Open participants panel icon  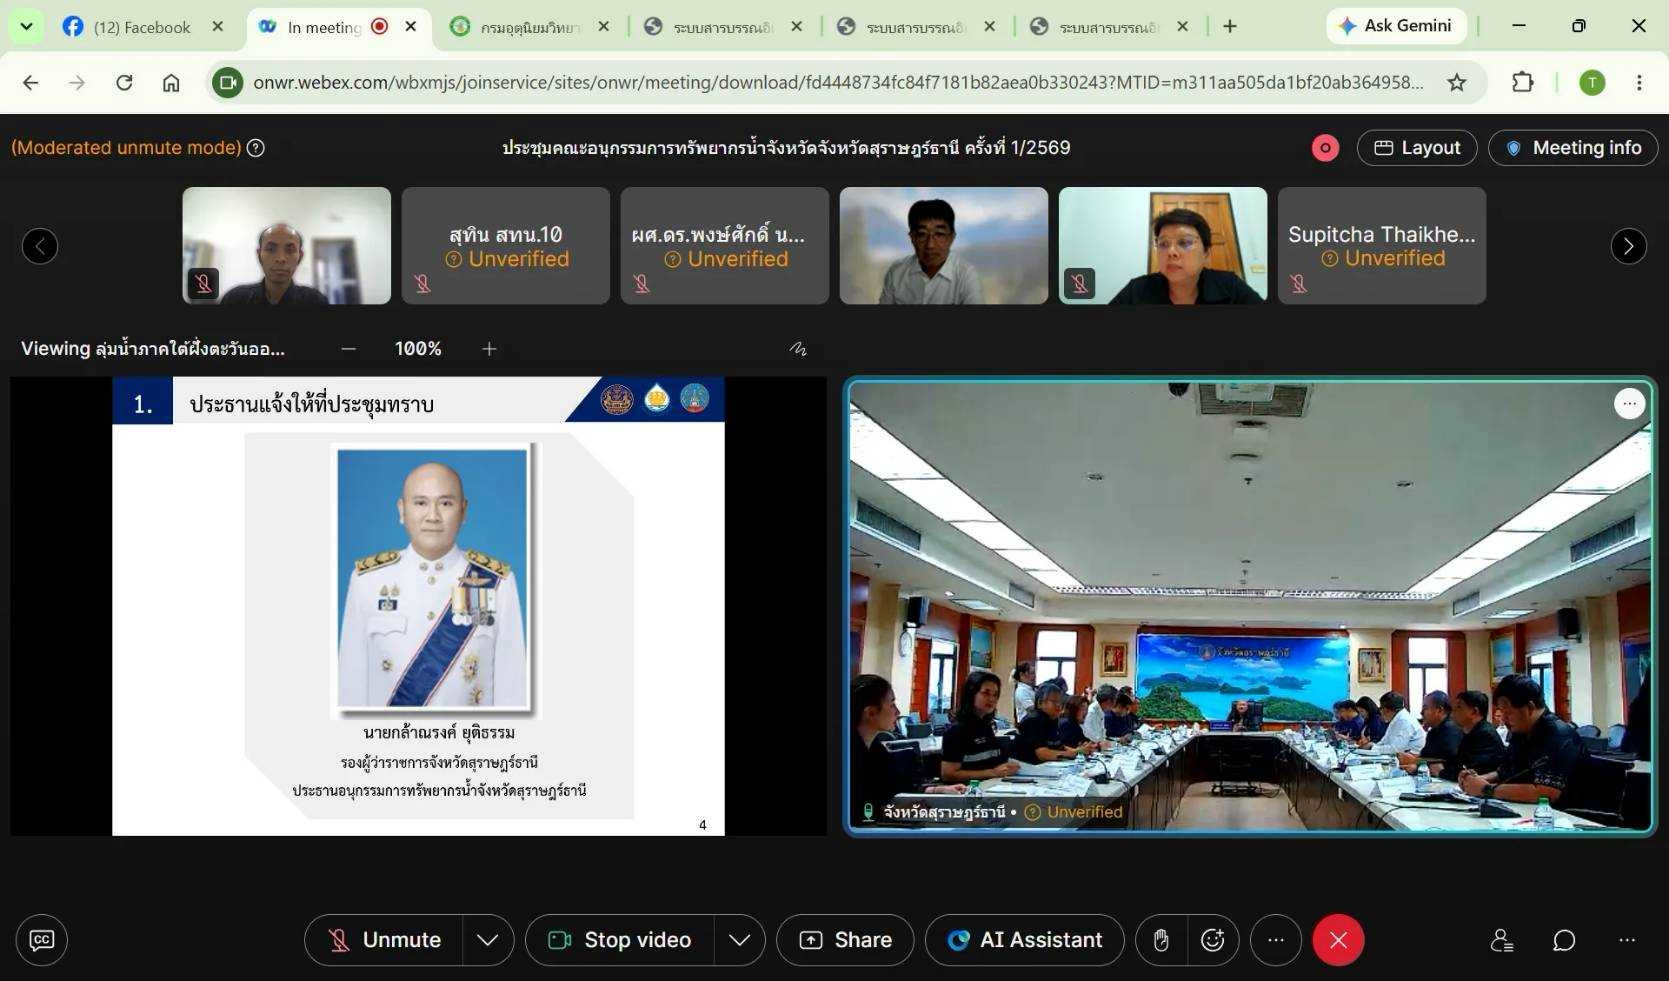tap(1501, 940)
